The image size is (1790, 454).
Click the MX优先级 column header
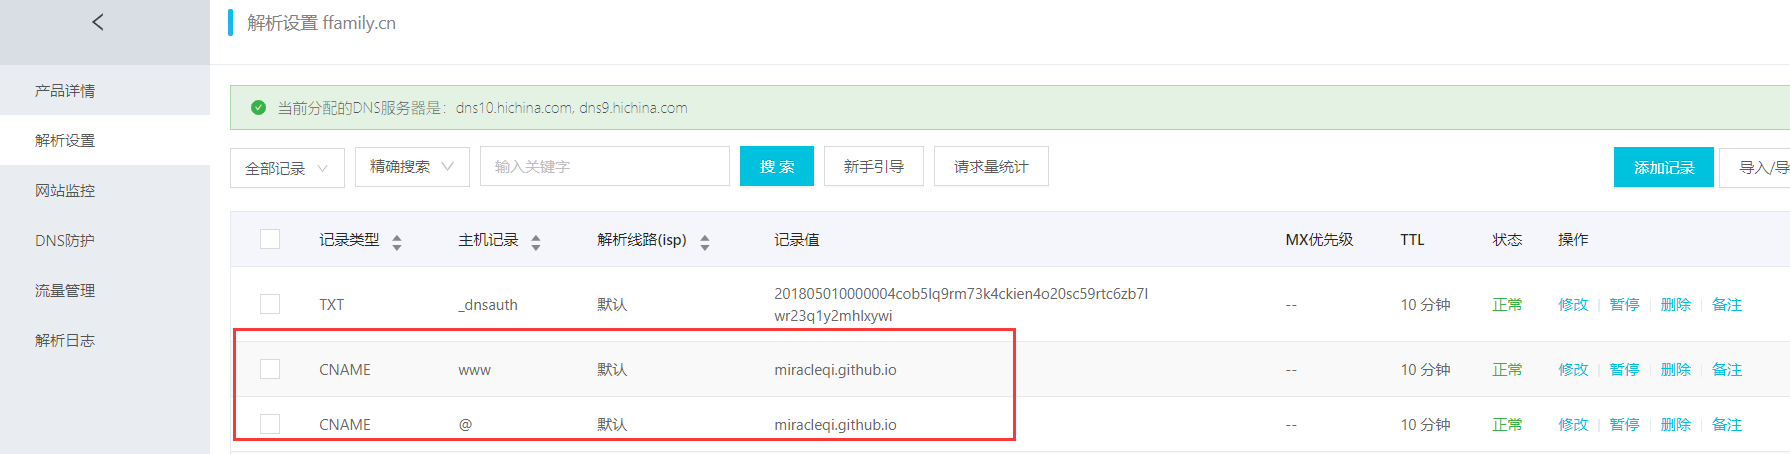tap(1319, 240)
